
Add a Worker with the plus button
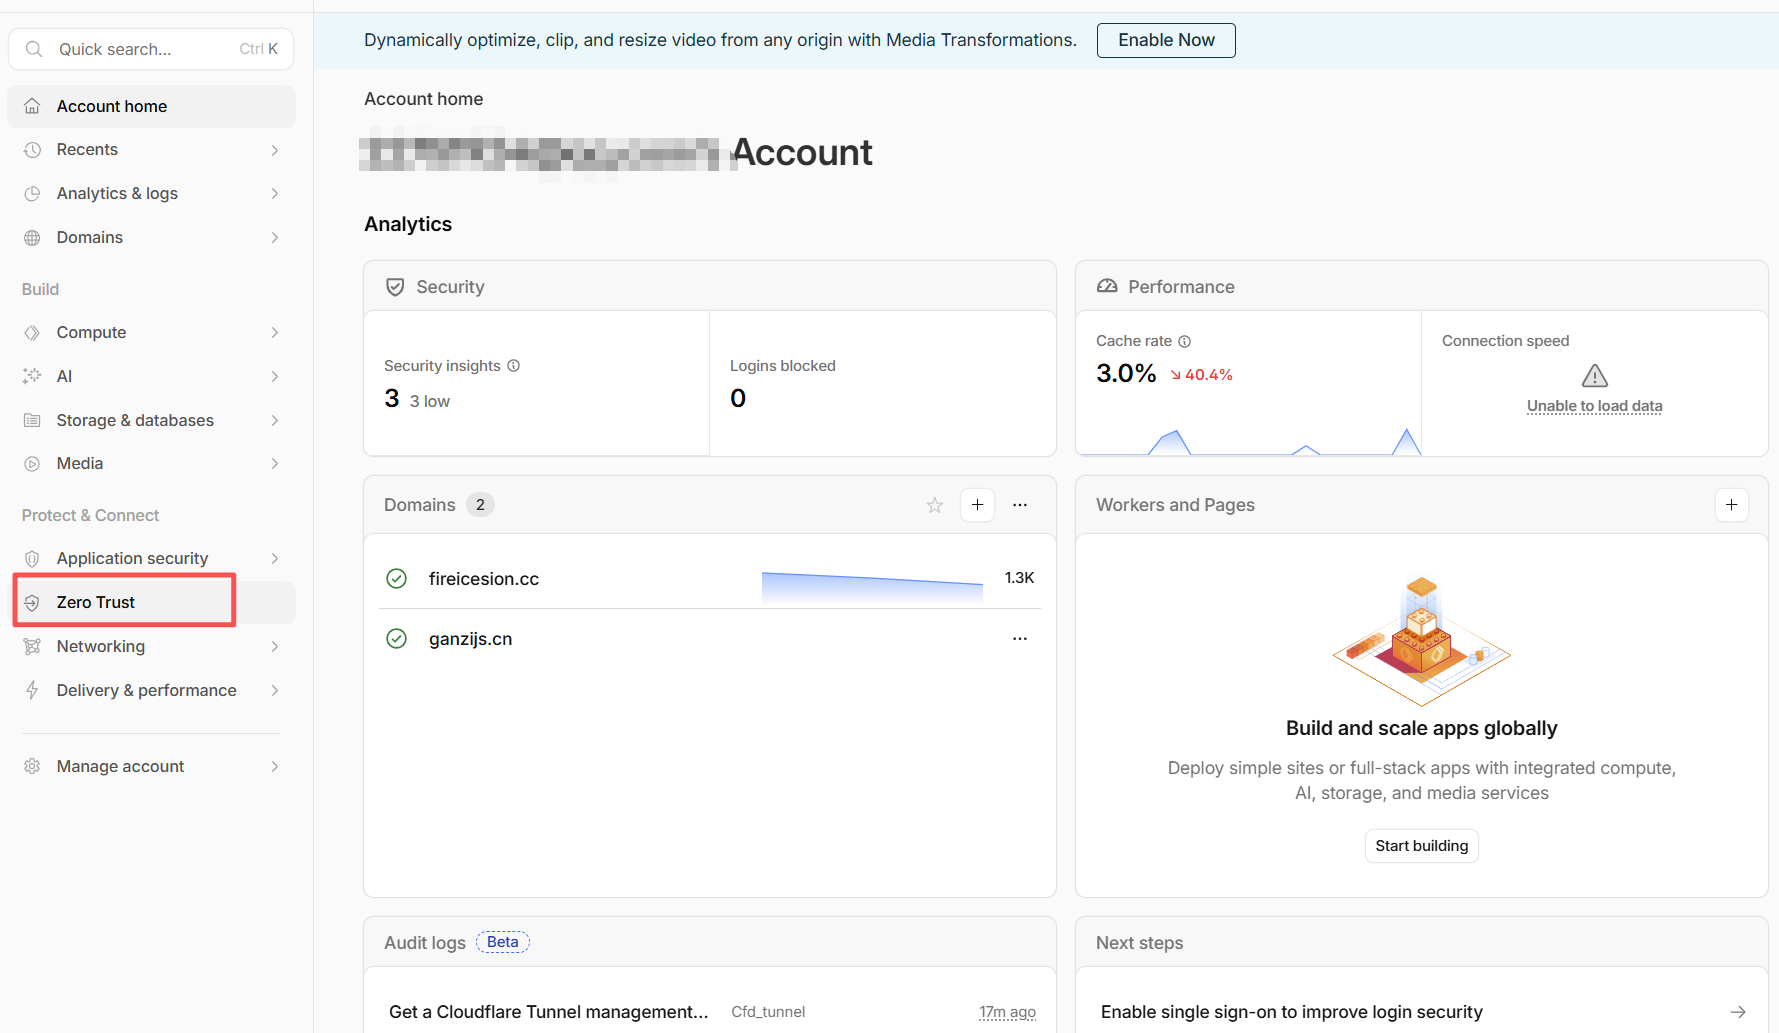coord(1732,505)
